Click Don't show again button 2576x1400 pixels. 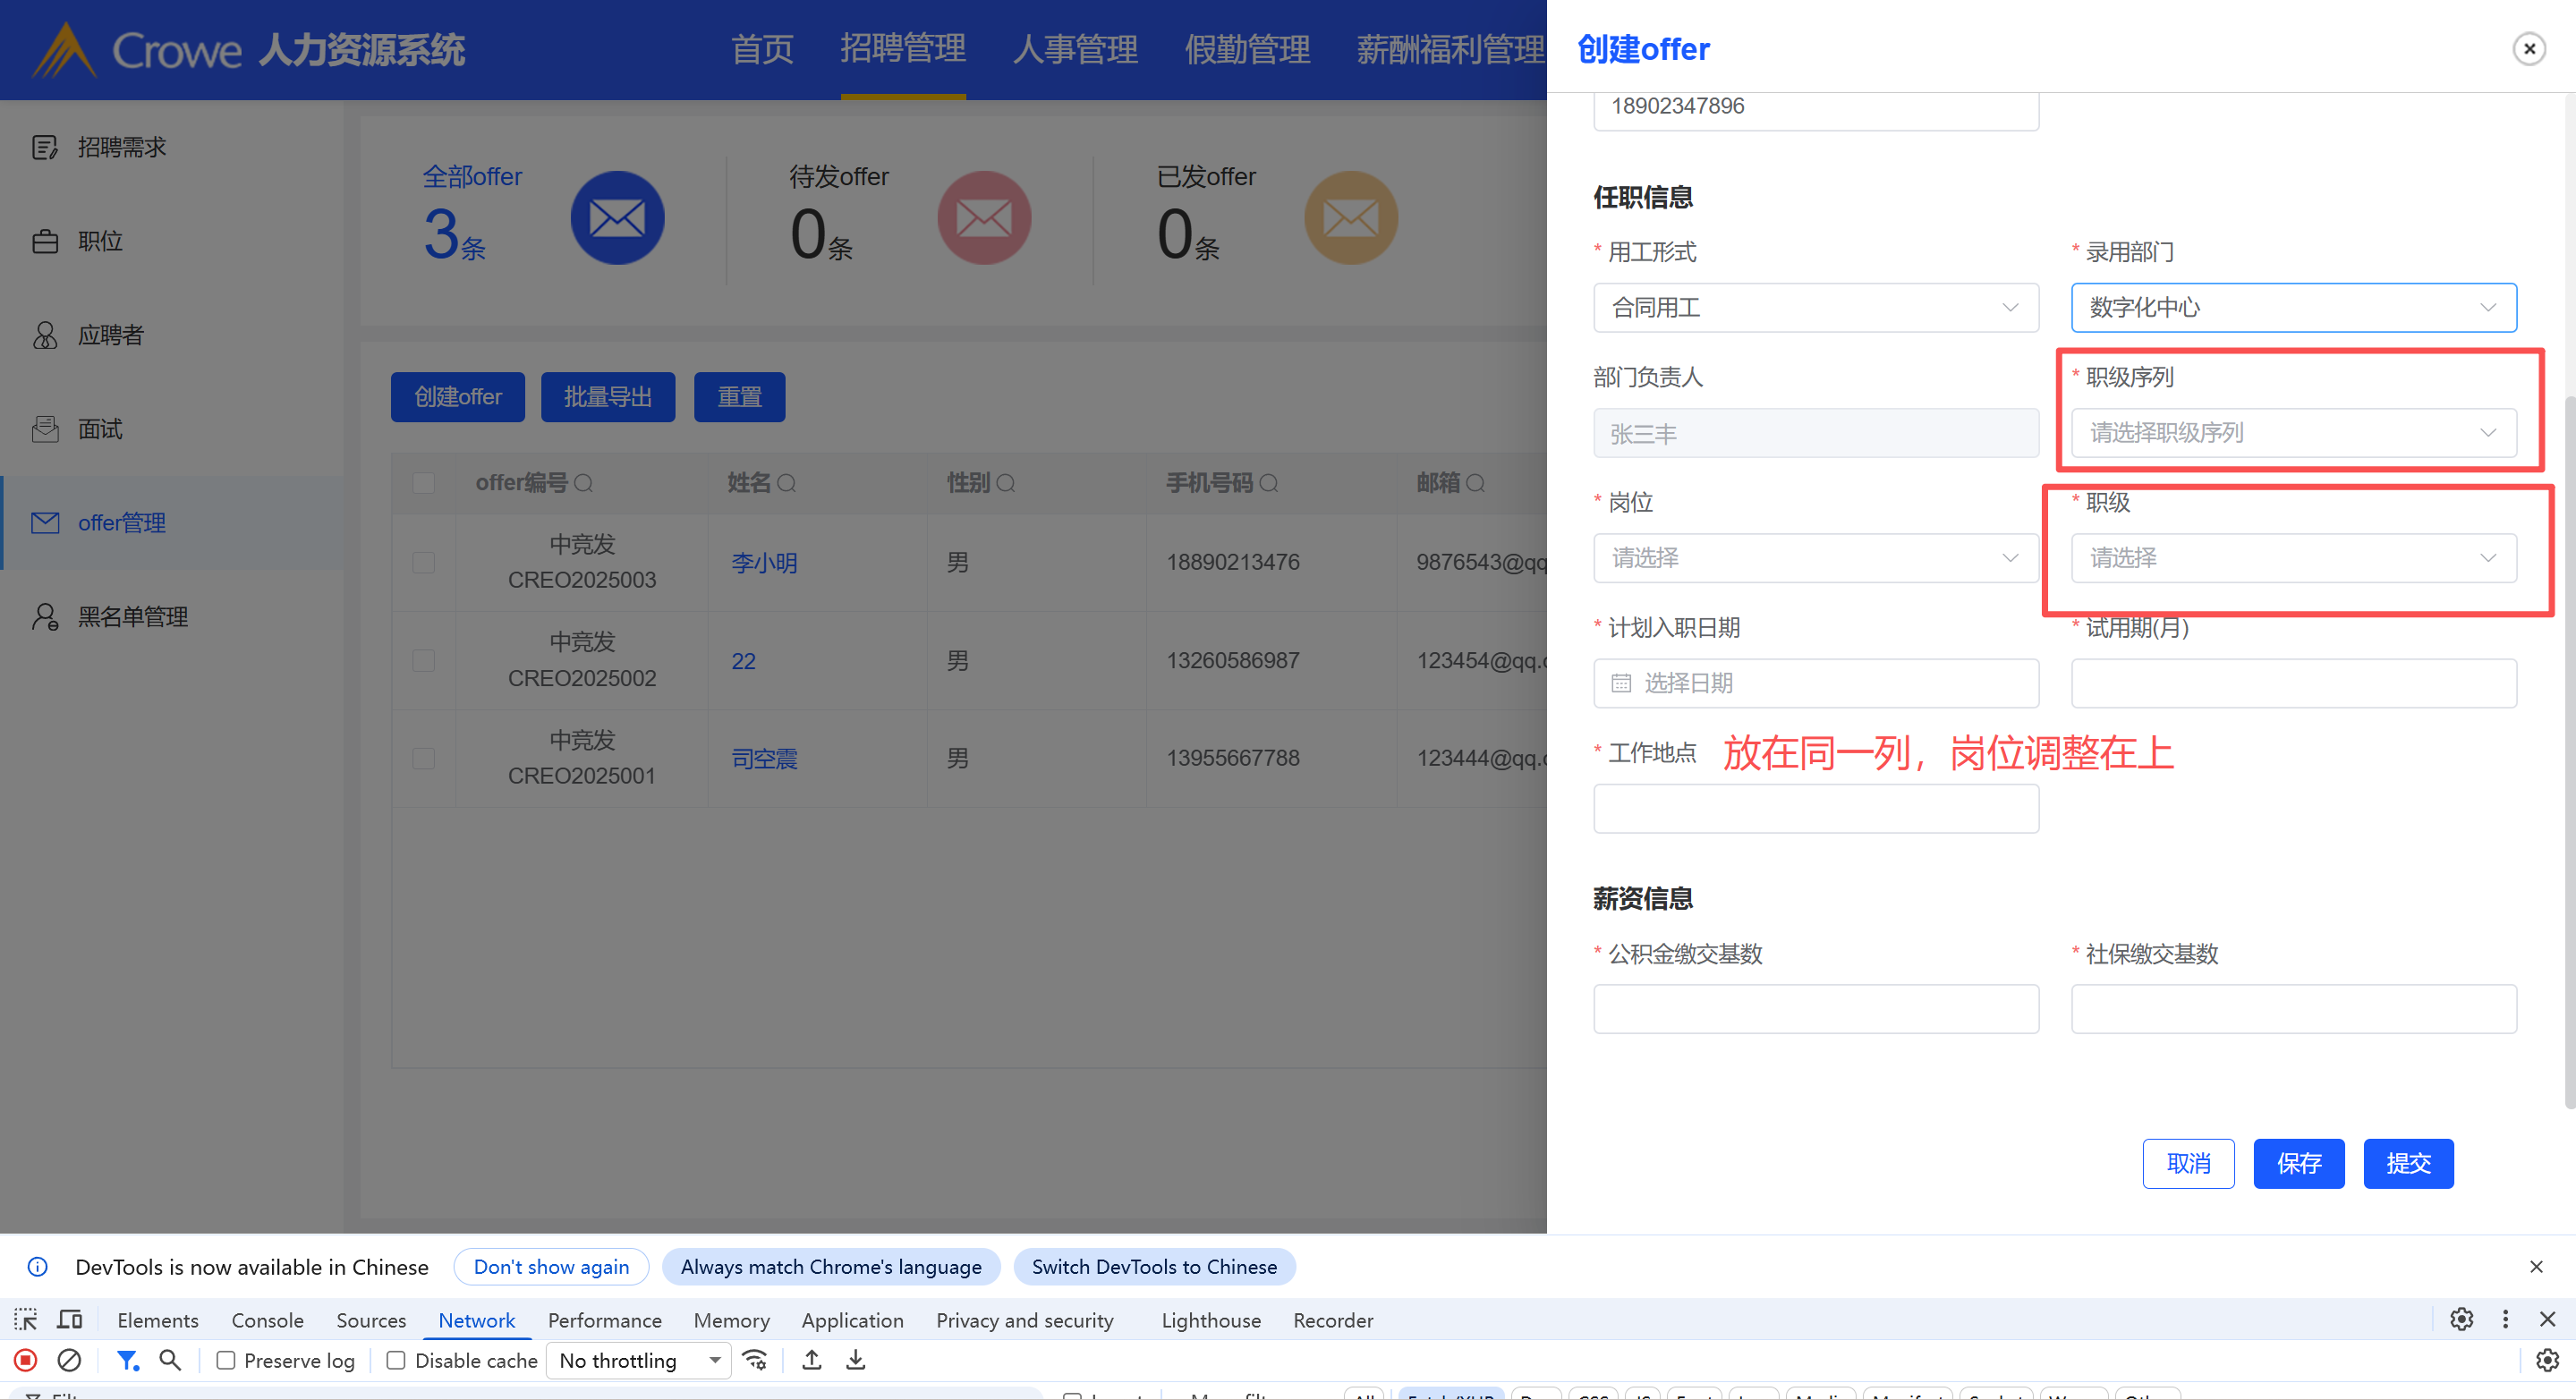[x=551, y=1267]
